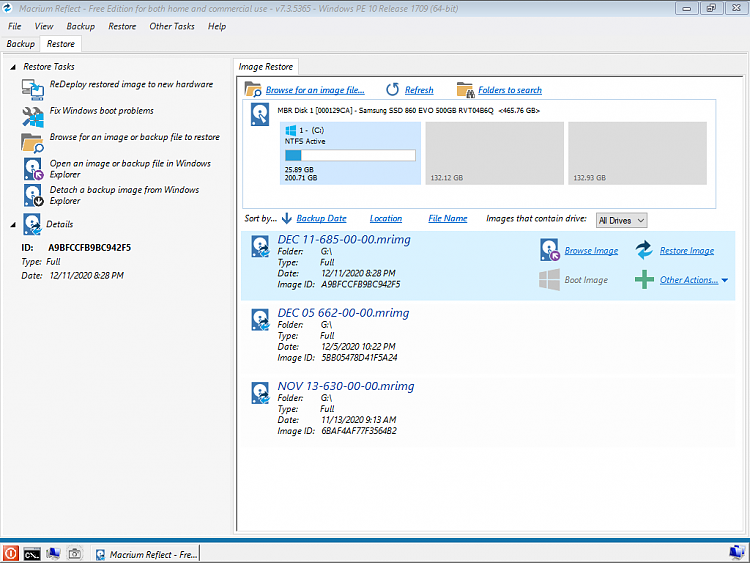Select the Image Restore tab

point(266,66)
